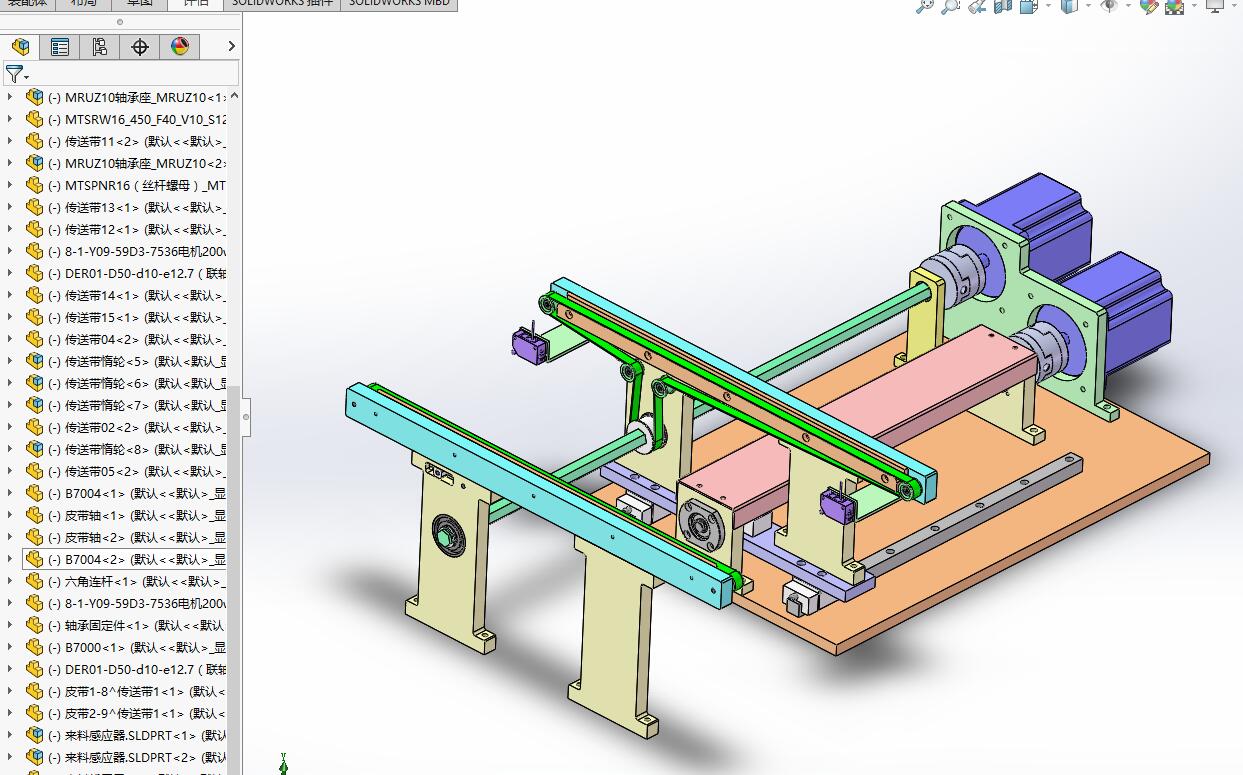Open the DisplayManager color ball tab
This screenshot has height=775, width=1243.
(180, 46)
